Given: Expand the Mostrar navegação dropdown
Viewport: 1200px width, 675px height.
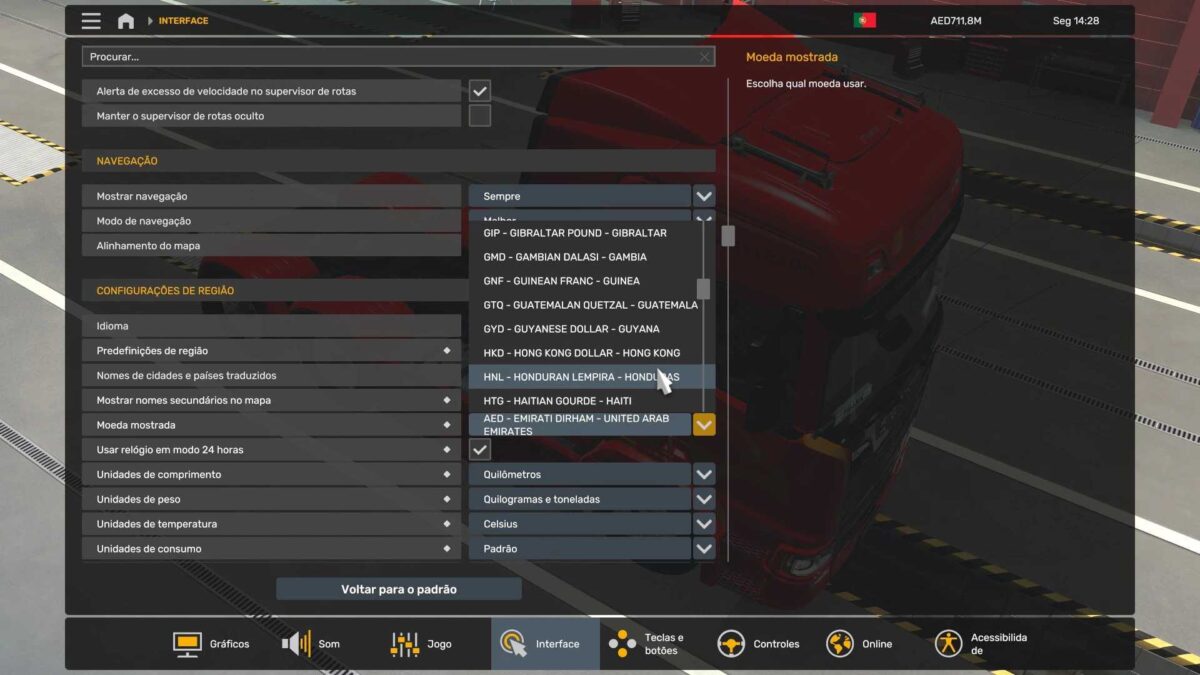Looking at the screenshot, I should (704, 196).
